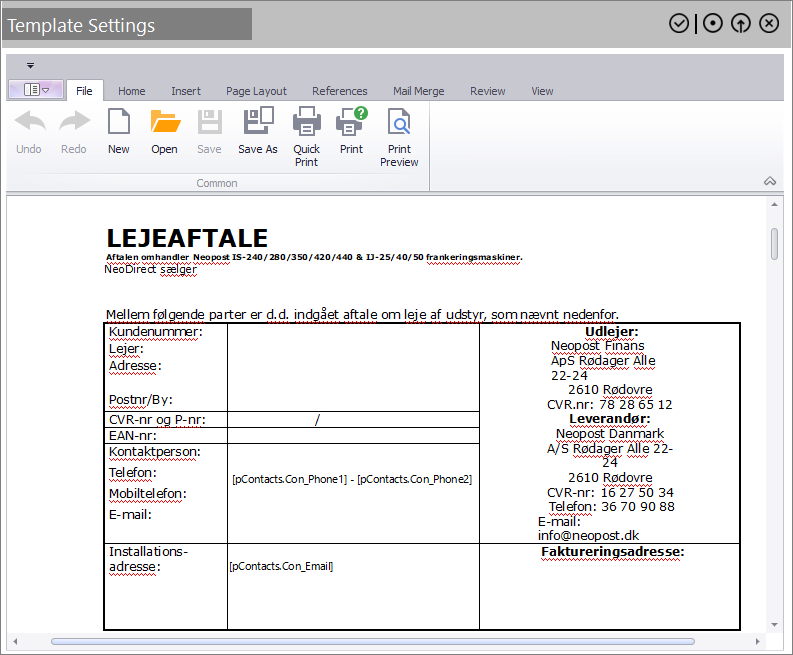
Task: Click the circle-dot icon in title bar
Action: pos(713,23)
